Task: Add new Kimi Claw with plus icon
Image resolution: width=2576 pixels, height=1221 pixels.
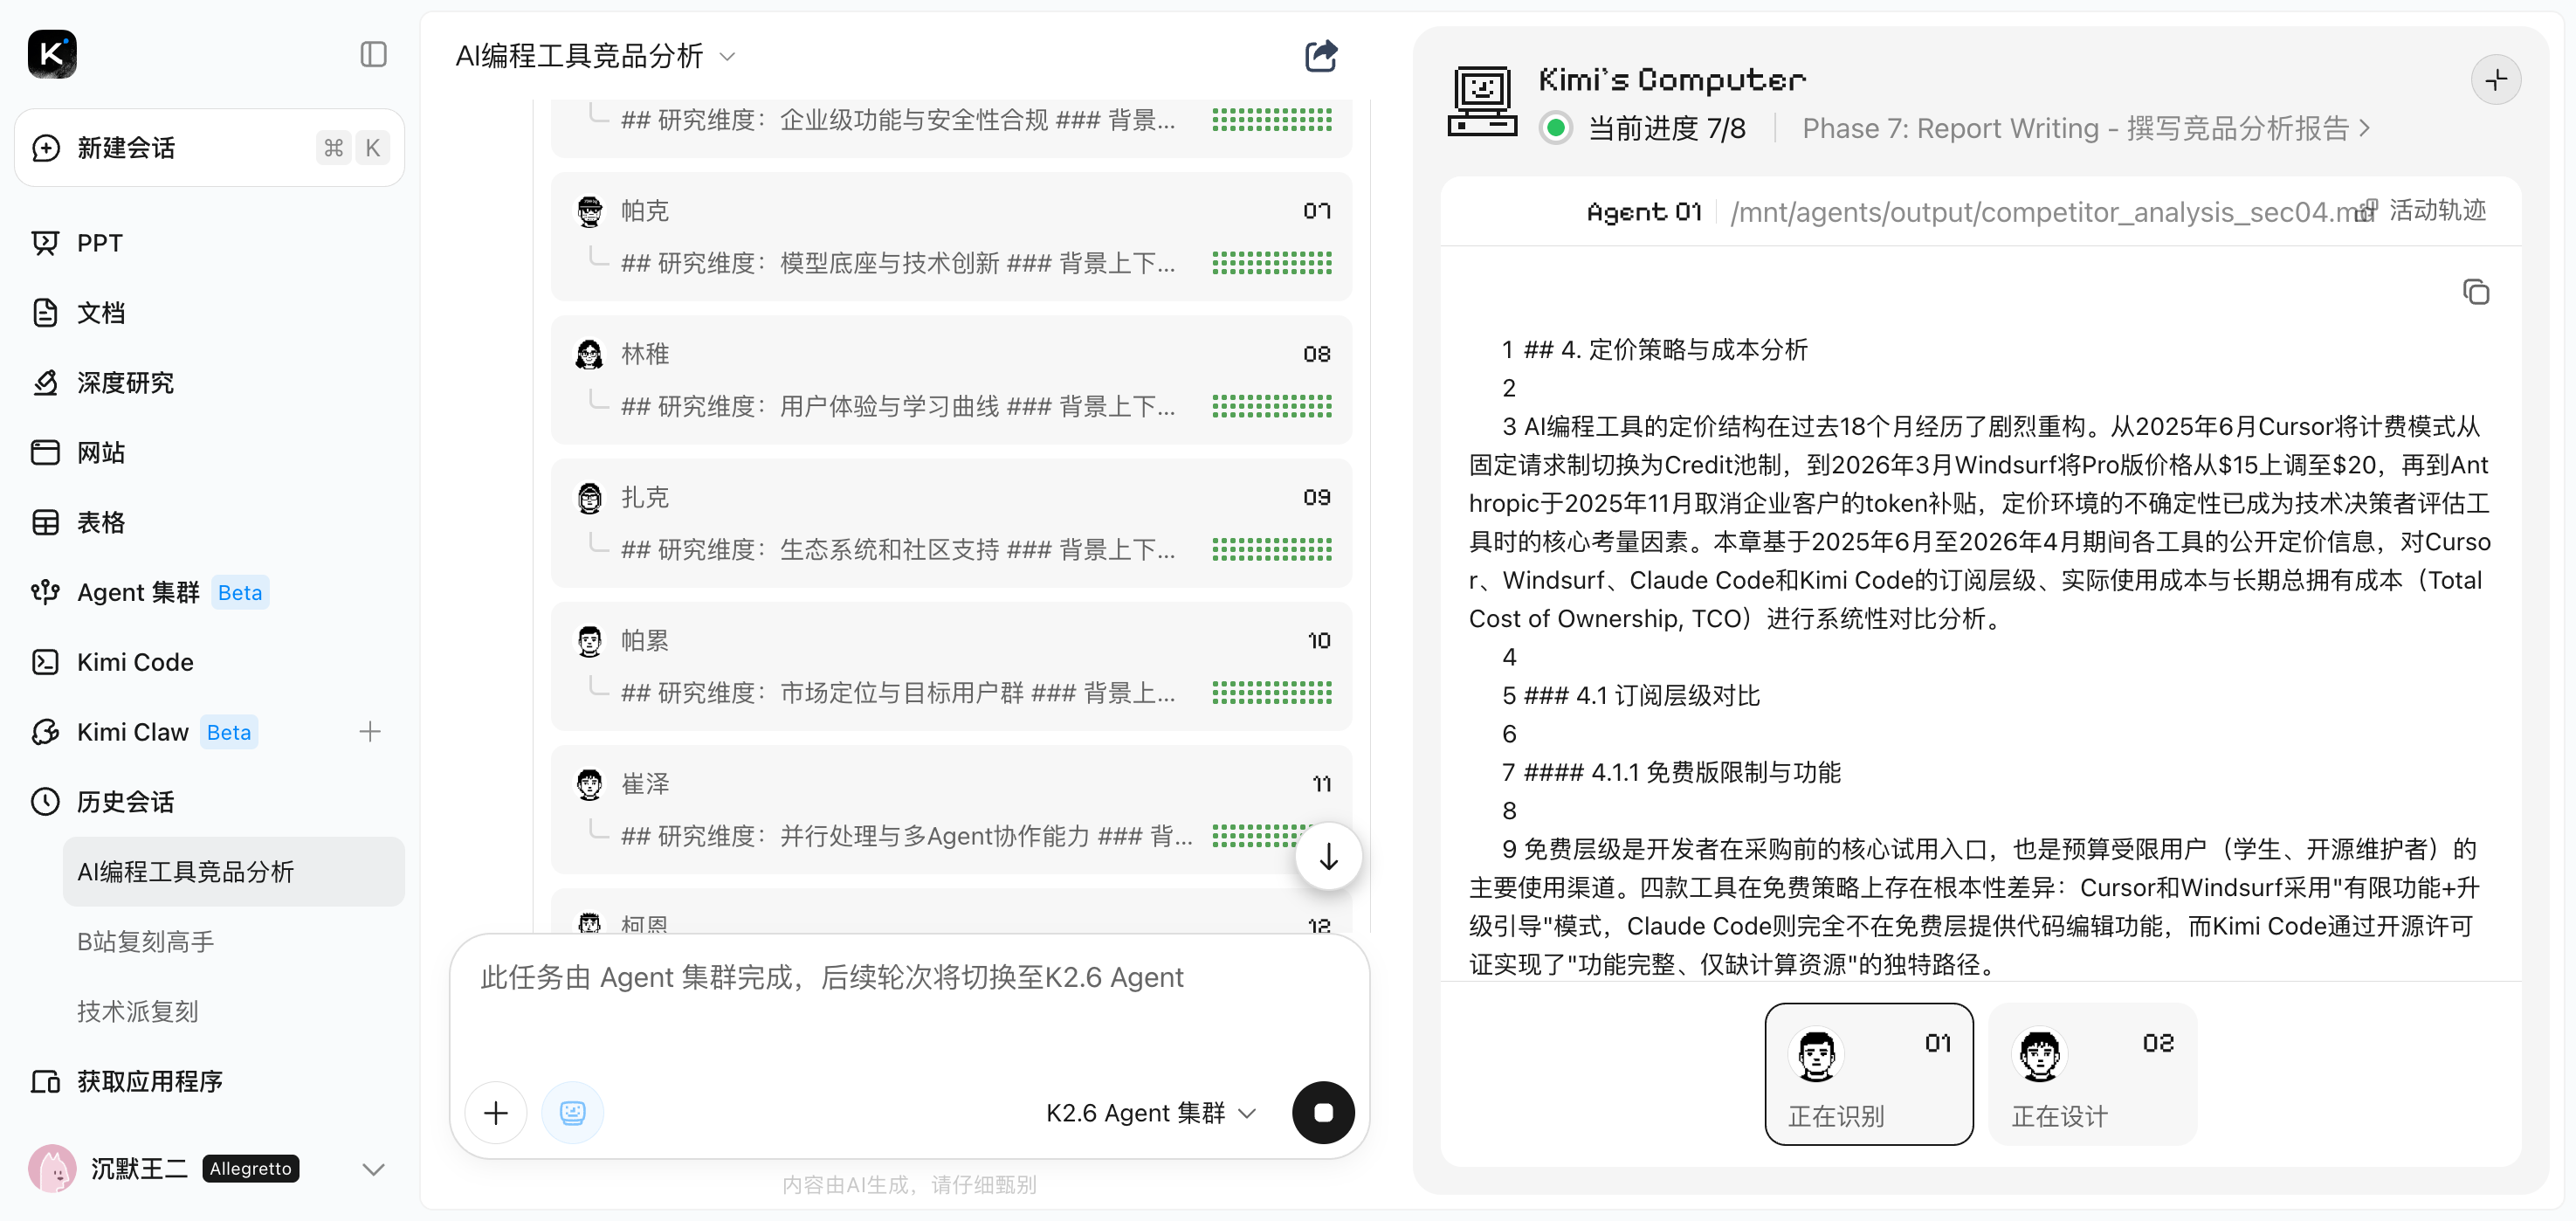Action: point(370,732)
